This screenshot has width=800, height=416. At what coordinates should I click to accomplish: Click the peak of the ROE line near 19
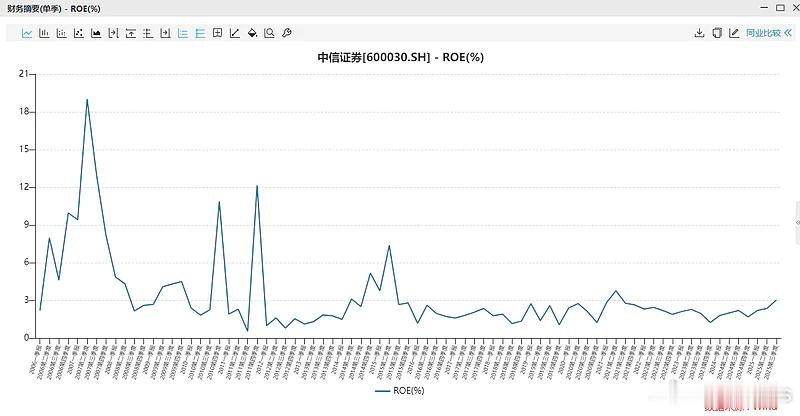[x=87, y=100]
